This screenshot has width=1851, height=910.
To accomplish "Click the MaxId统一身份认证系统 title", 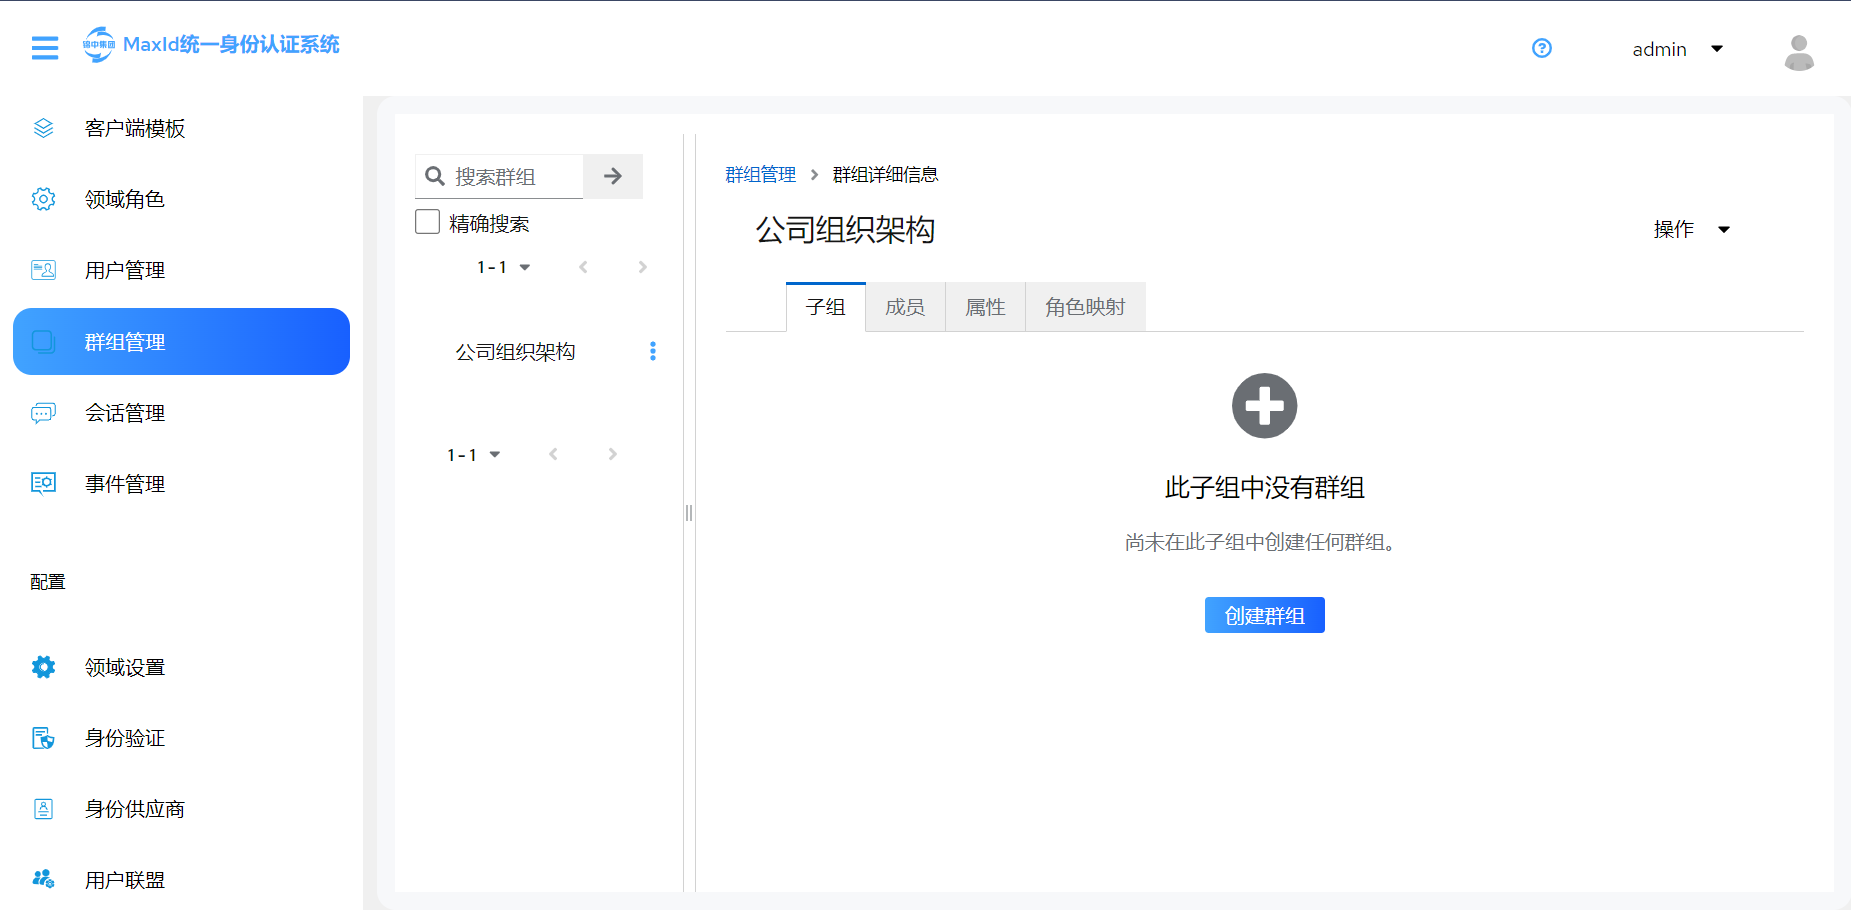I will click(x=231, y=44).
